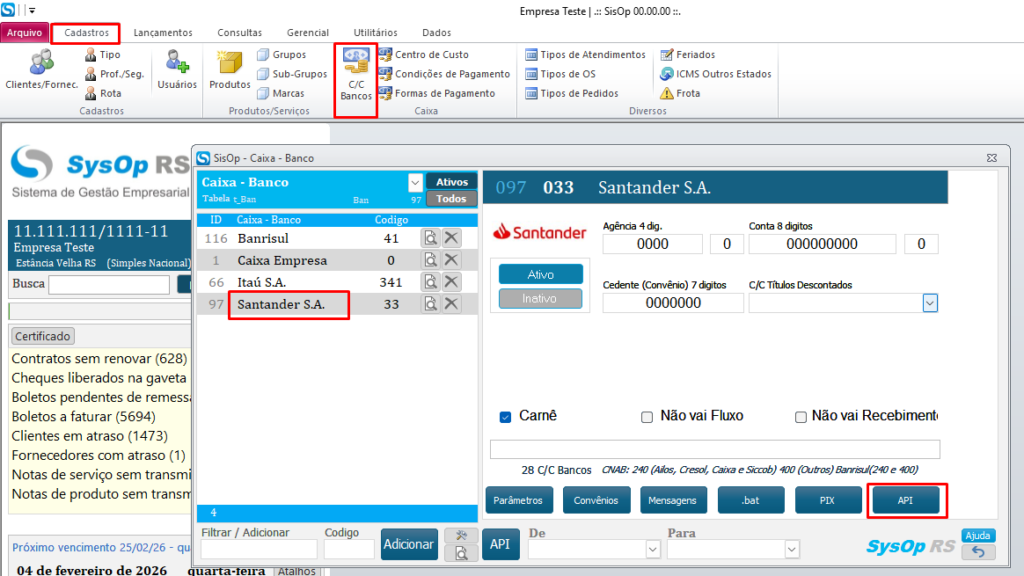Click the Centro de Custo icon
The height and width of the screenshot is (576, 1024).
click(386, 55)
